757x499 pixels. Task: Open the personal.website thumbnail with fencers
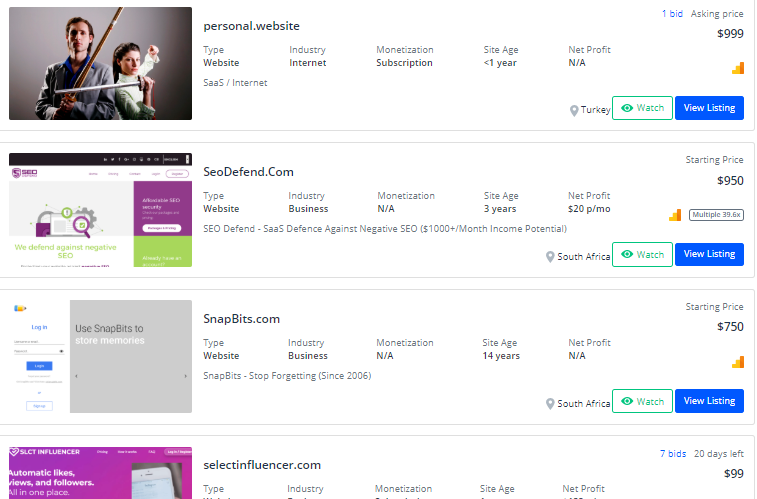(x=100, y=63)
